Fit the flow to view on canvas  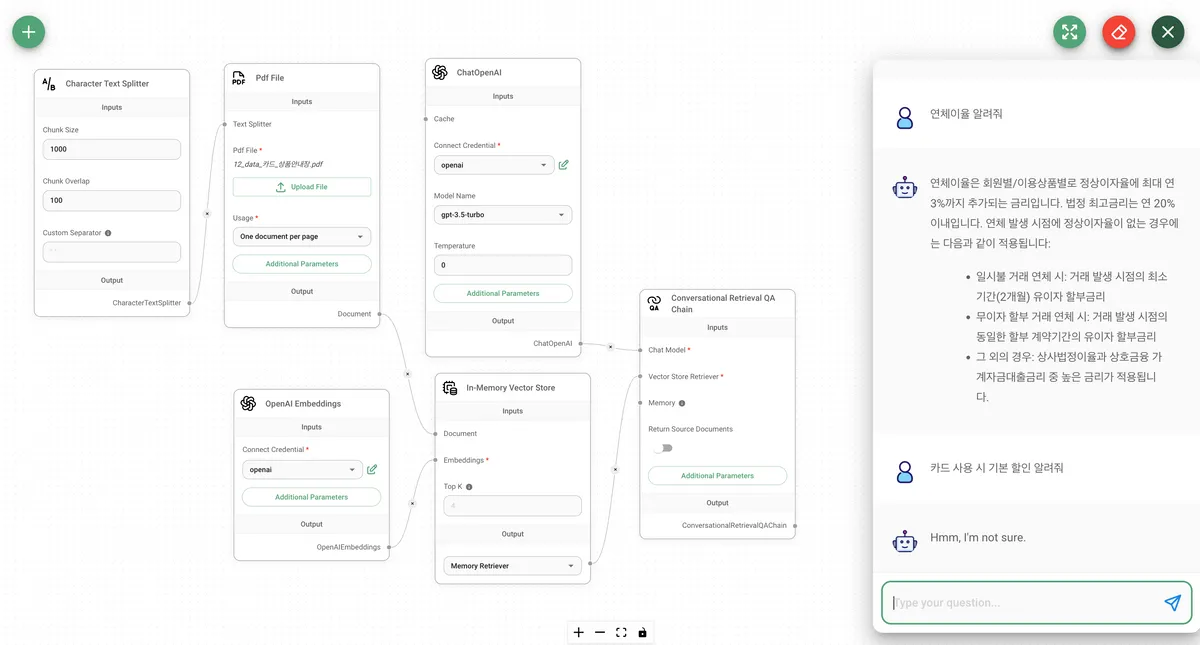point(621,632)
